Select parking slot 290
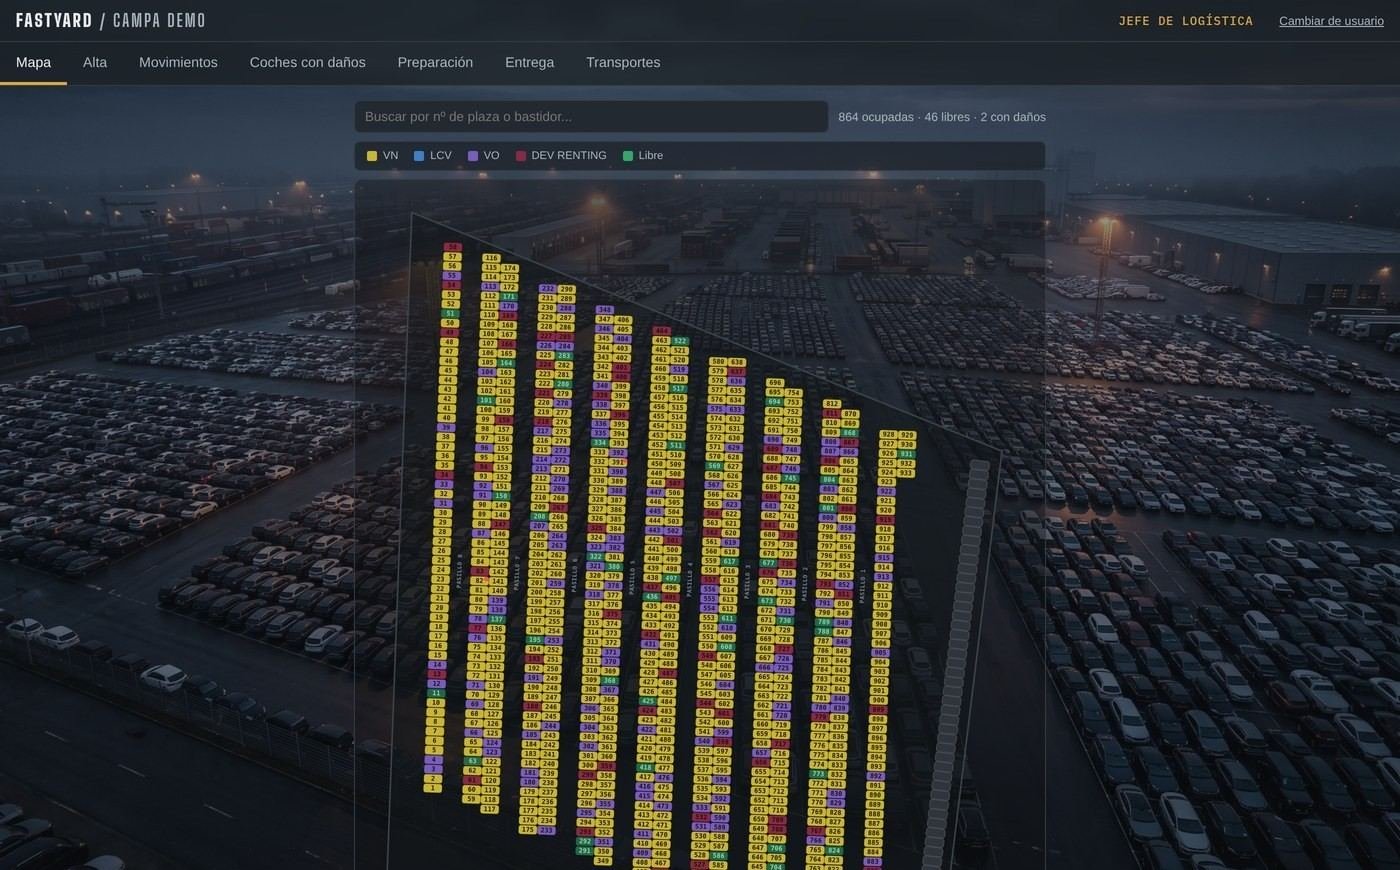 (567, 289)
